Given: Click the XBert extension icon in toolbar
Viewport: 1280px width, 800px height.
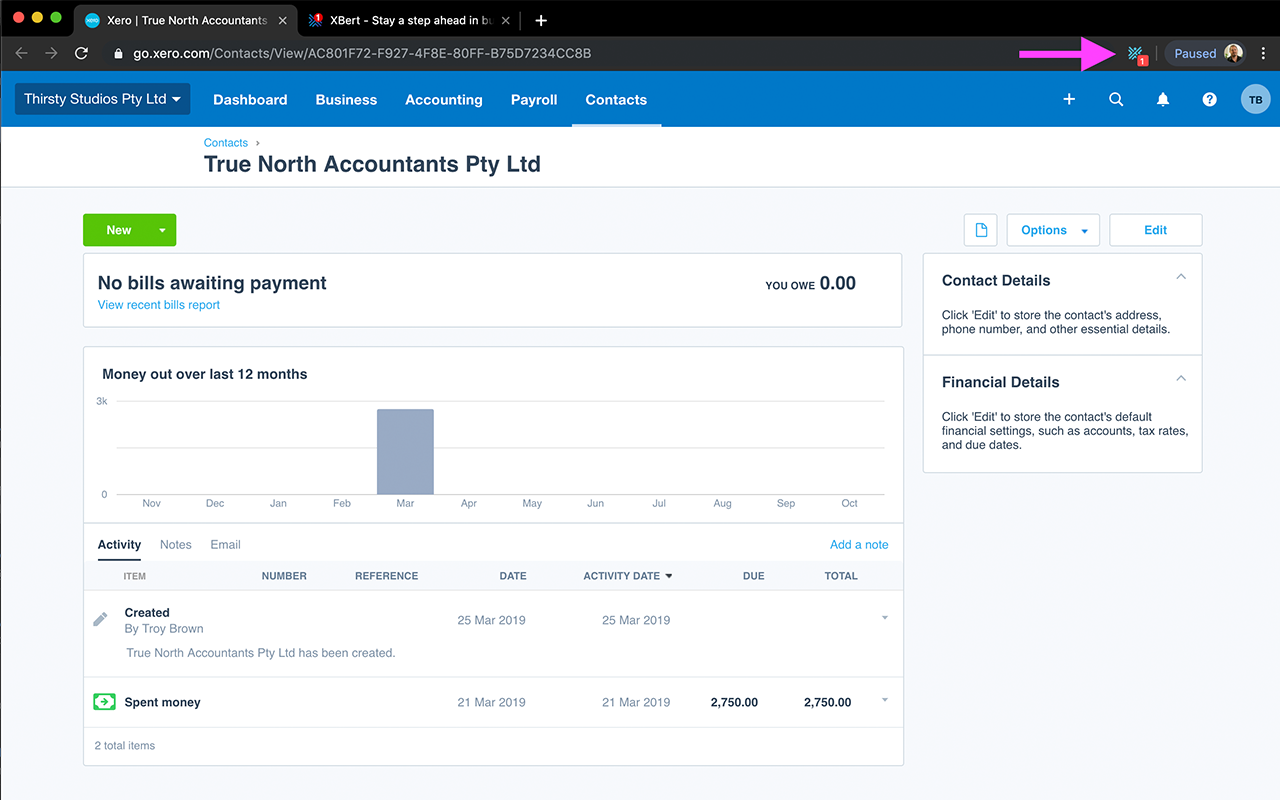Looking at the screenshot, I should click(1135, 54).
